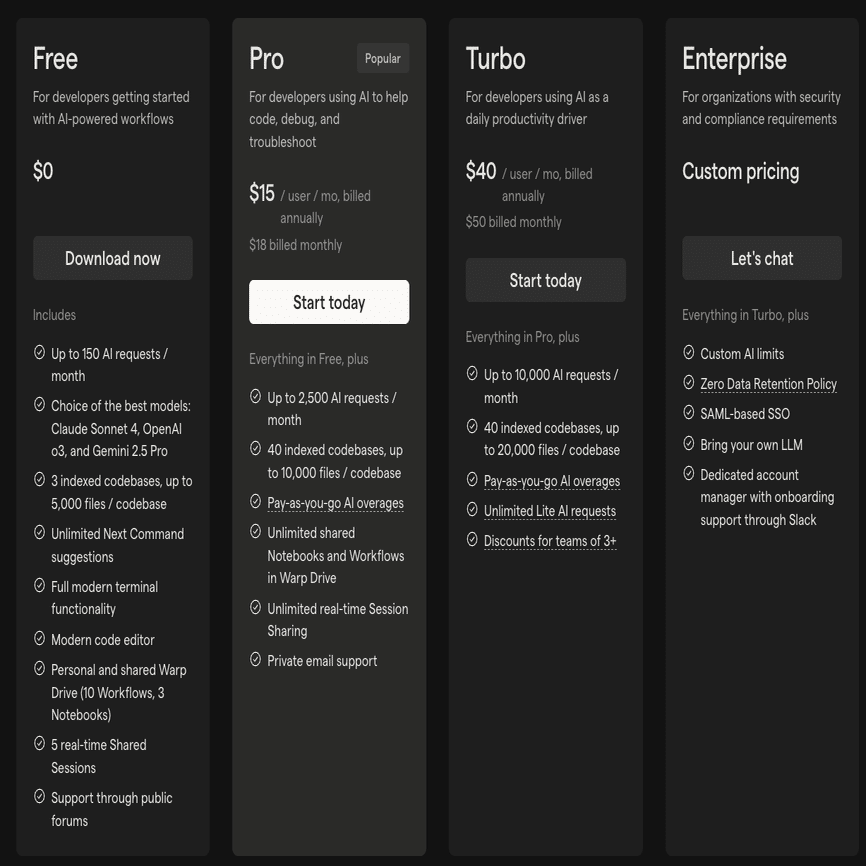Click the Turbo plan's Pay-as-you-go AI overages link
This screenshot has width=866, height=866.
coord(551,481)
